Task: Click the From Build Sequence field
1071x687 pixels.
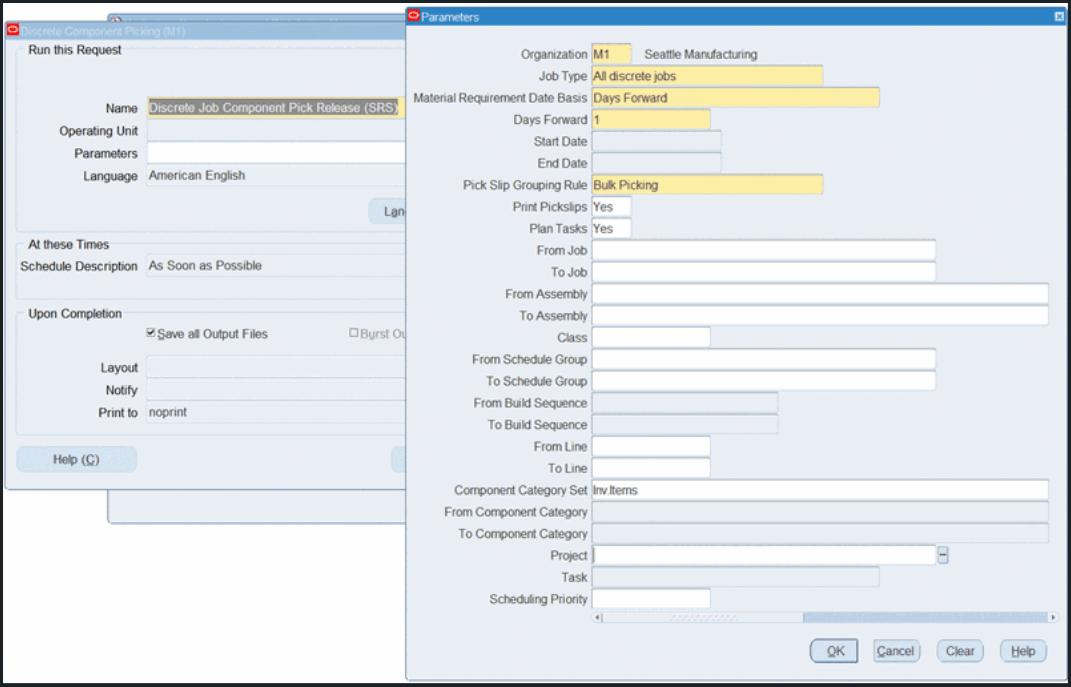Action: [x=684, y=403]
